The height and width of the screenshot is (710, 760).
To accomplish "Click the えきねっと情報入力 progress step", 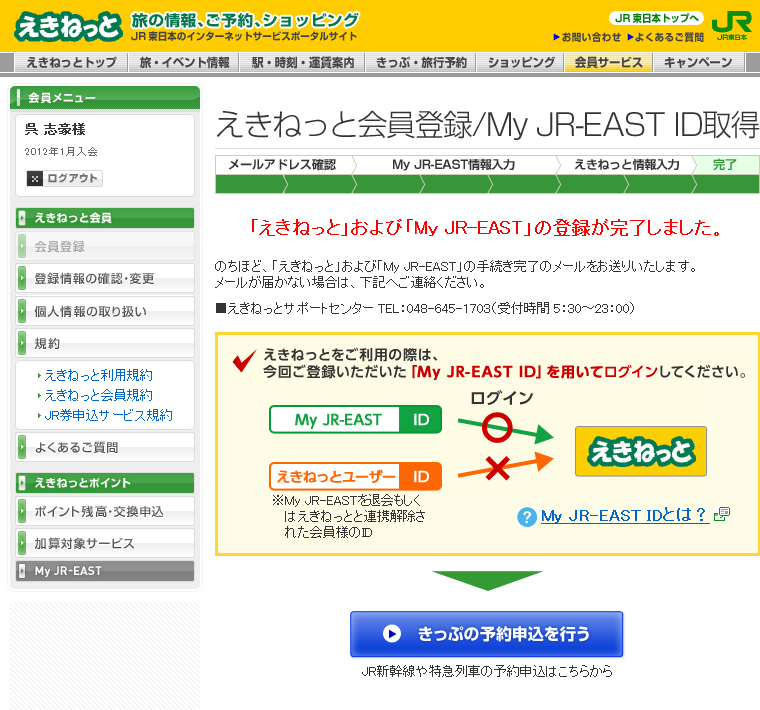I will (627, 165).
